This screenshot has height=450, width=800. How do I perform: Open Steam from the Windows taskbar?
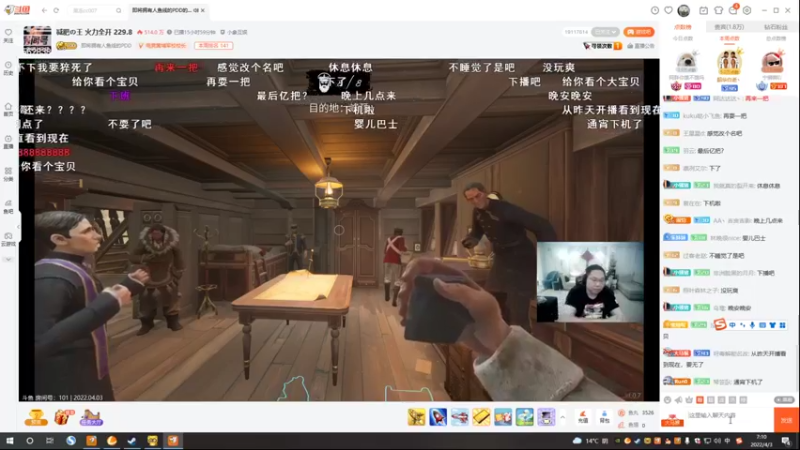tap(132, 441)
